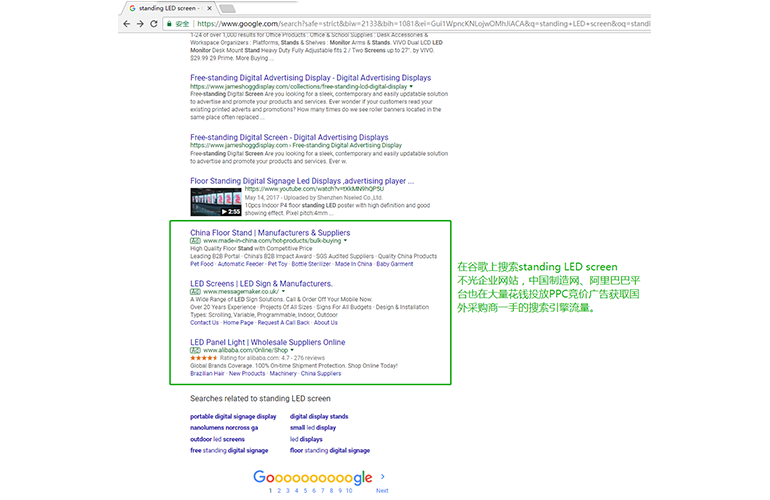Open 'Floor Standing Digital Signage Led Displays' result
This screenshot has width=770, height=500.
pos(302,181)
